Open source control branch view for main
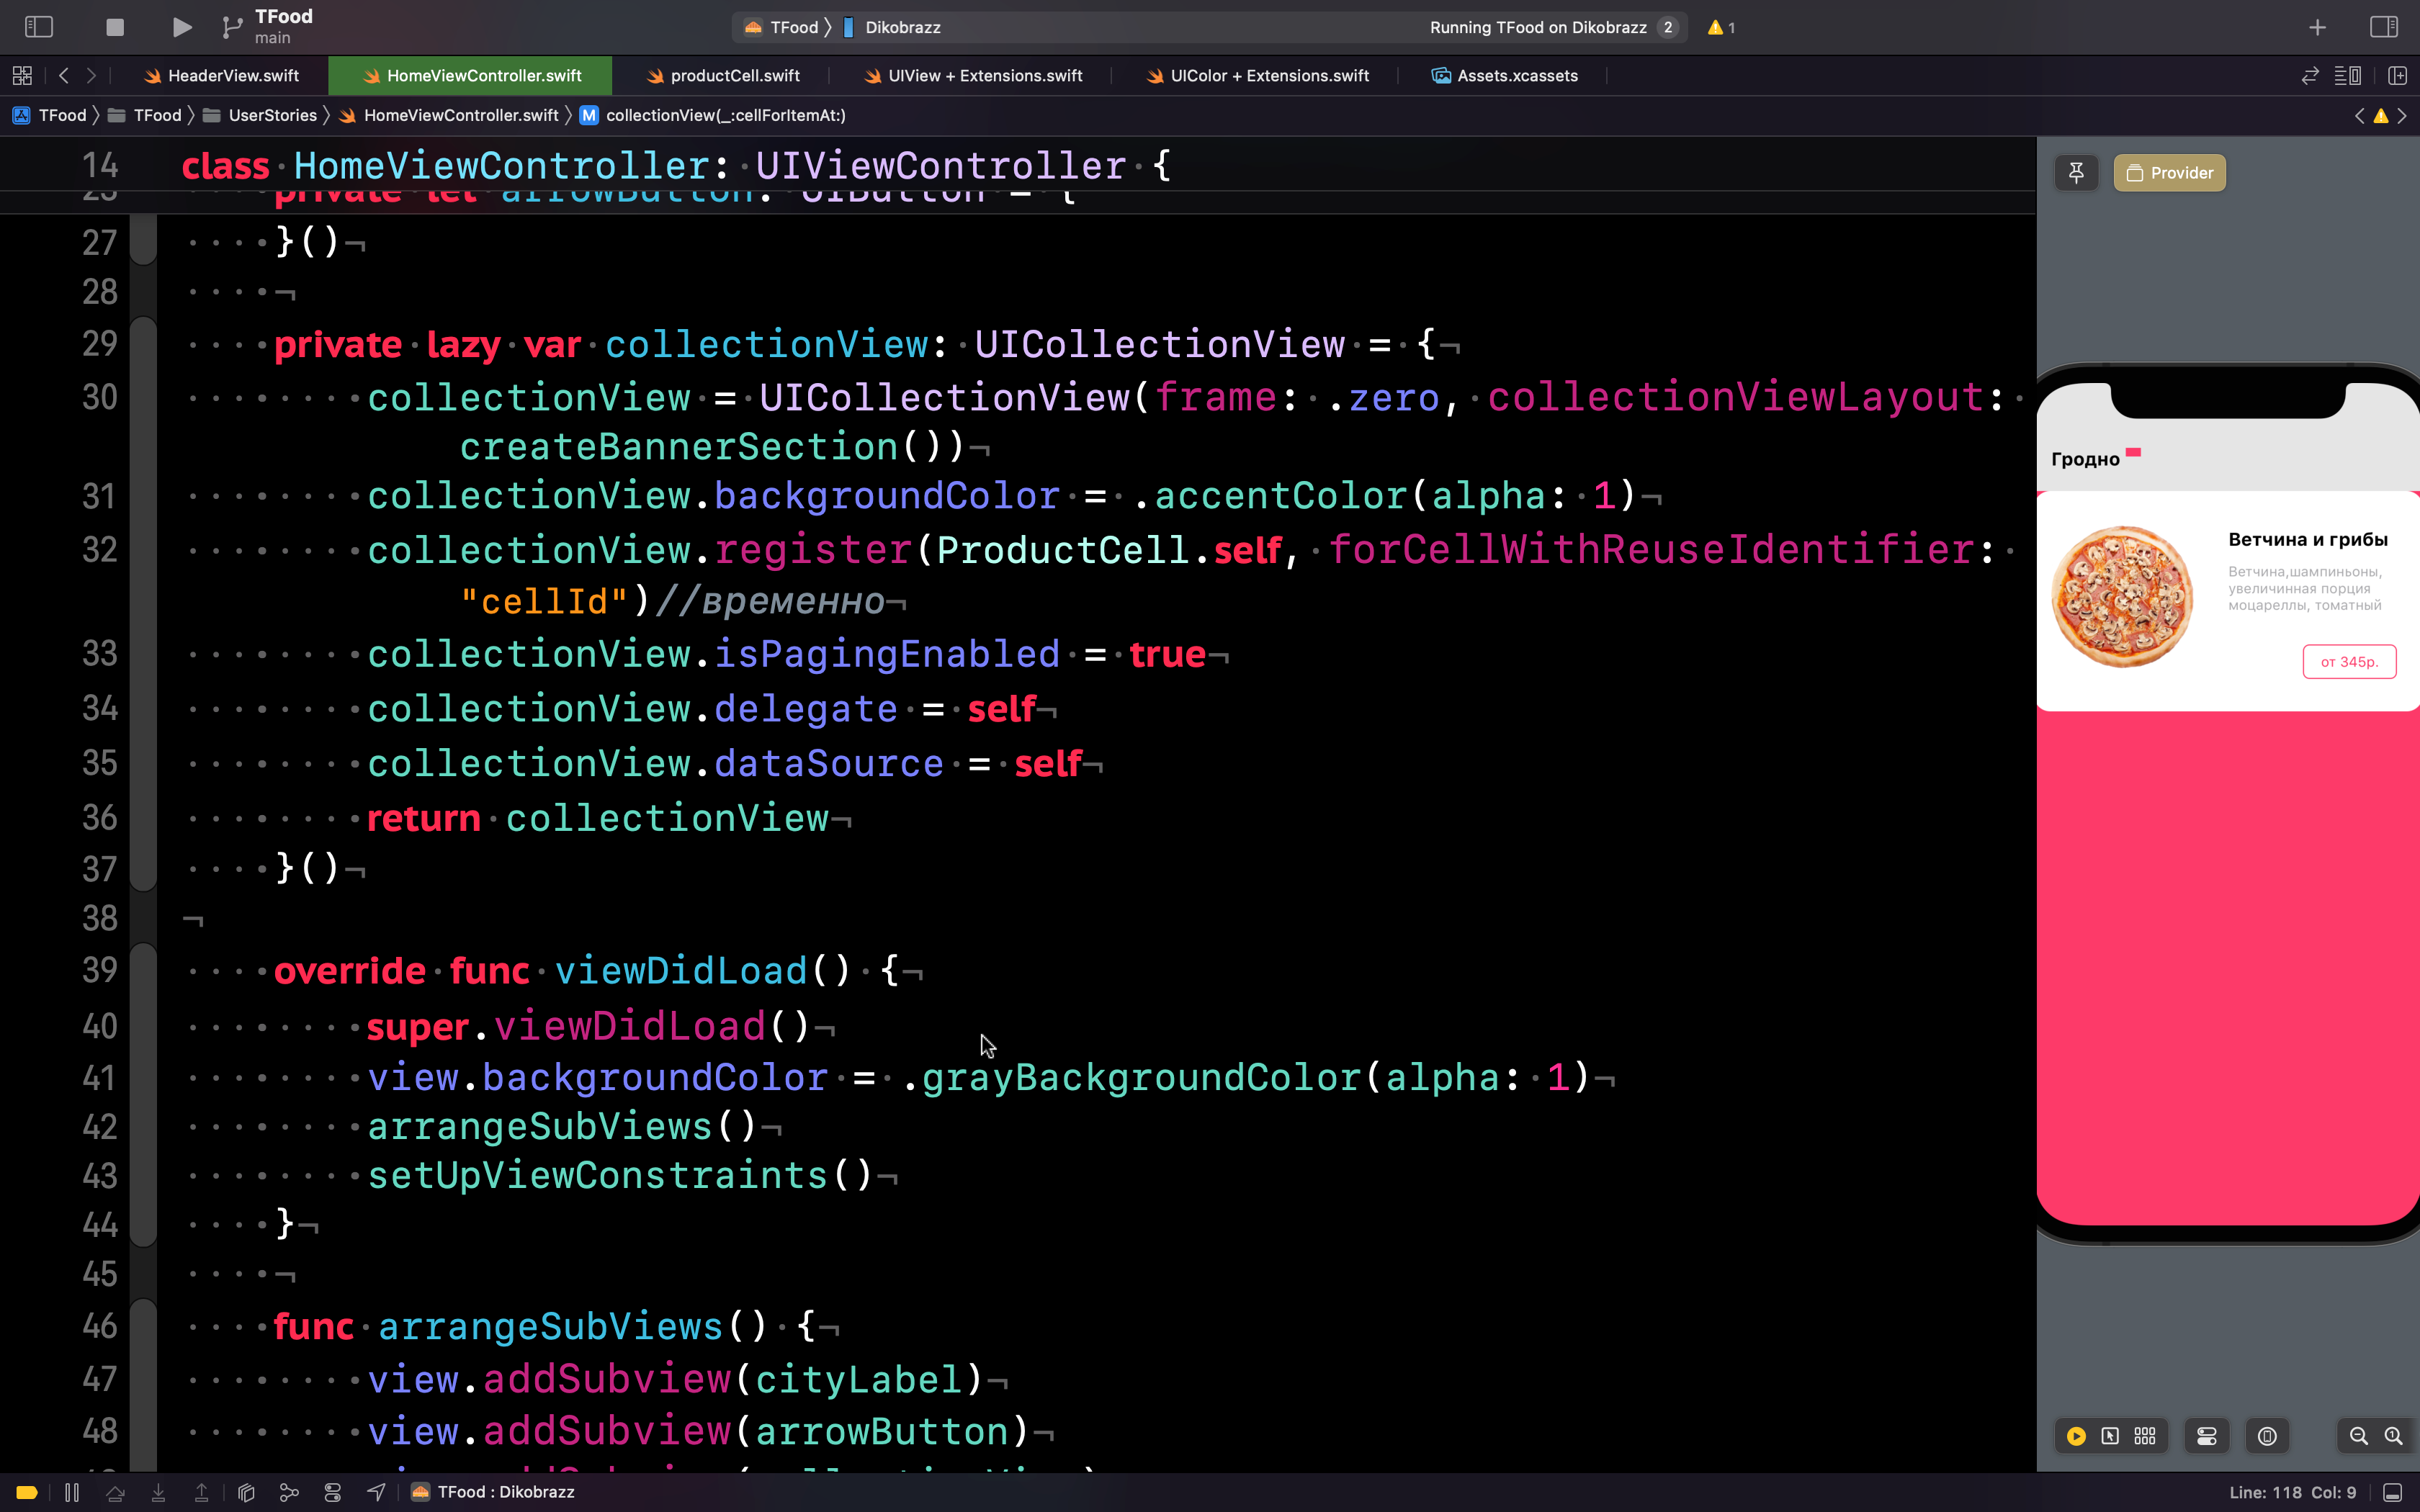2420x1512 pixels. click(232, 27)
